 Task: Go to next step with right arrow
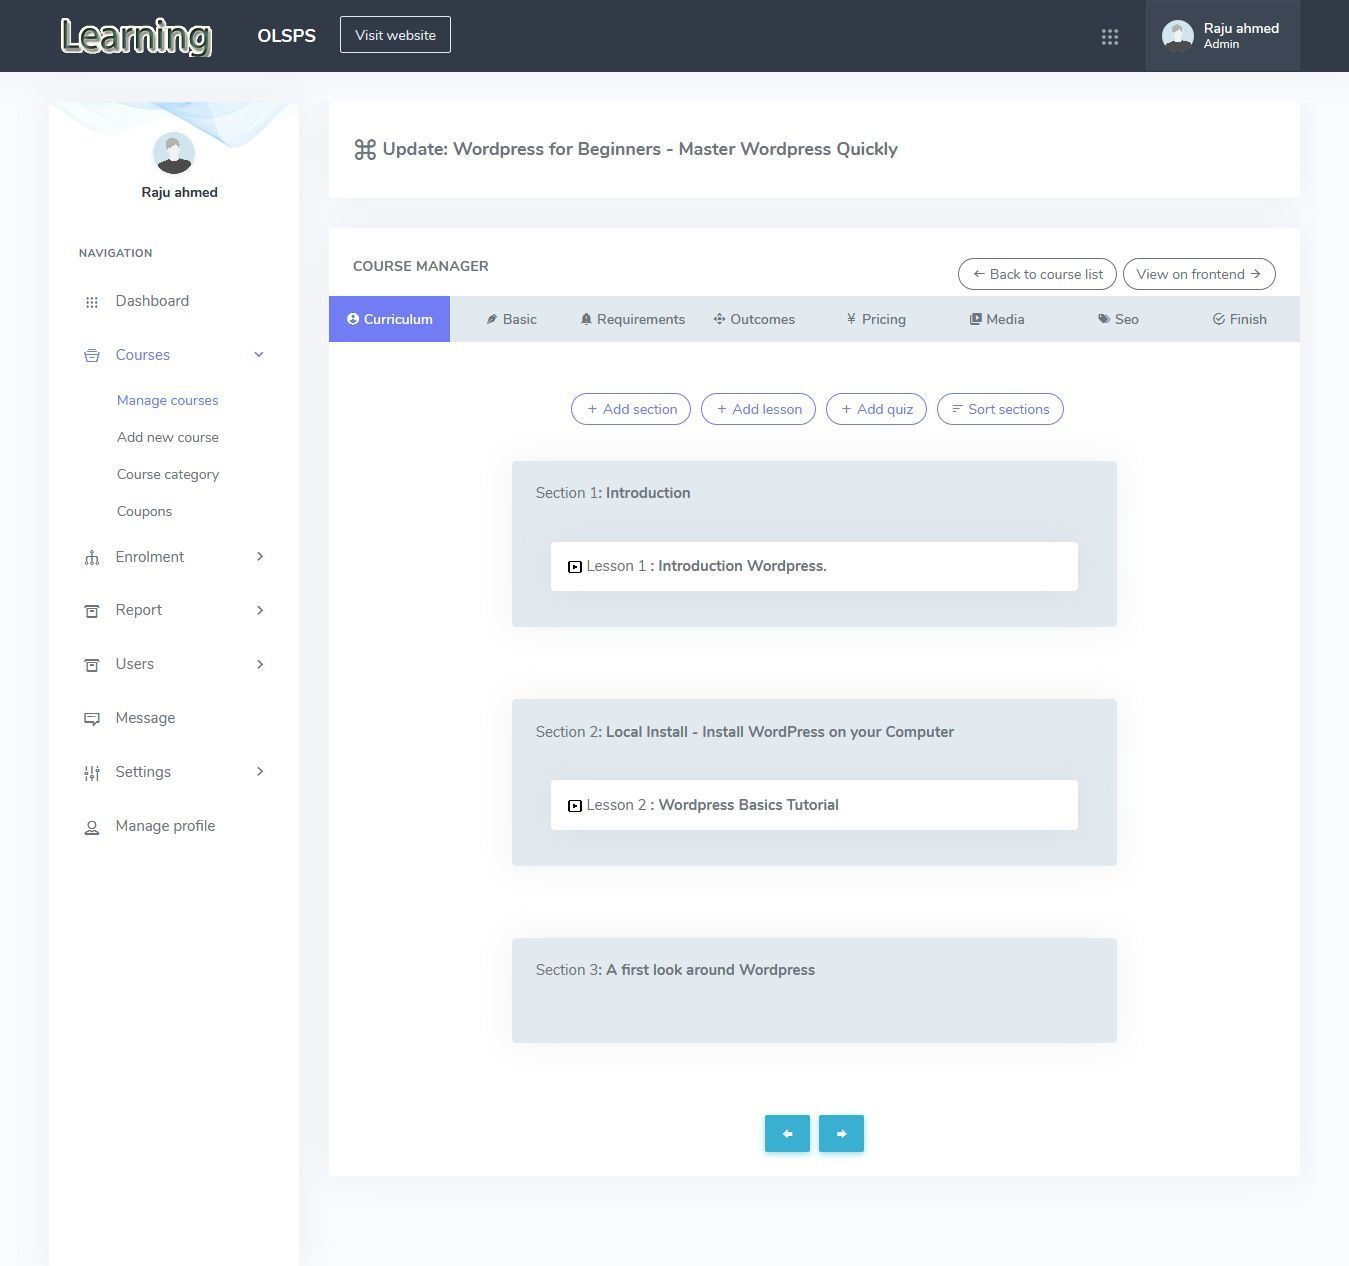coord(841,1134)
